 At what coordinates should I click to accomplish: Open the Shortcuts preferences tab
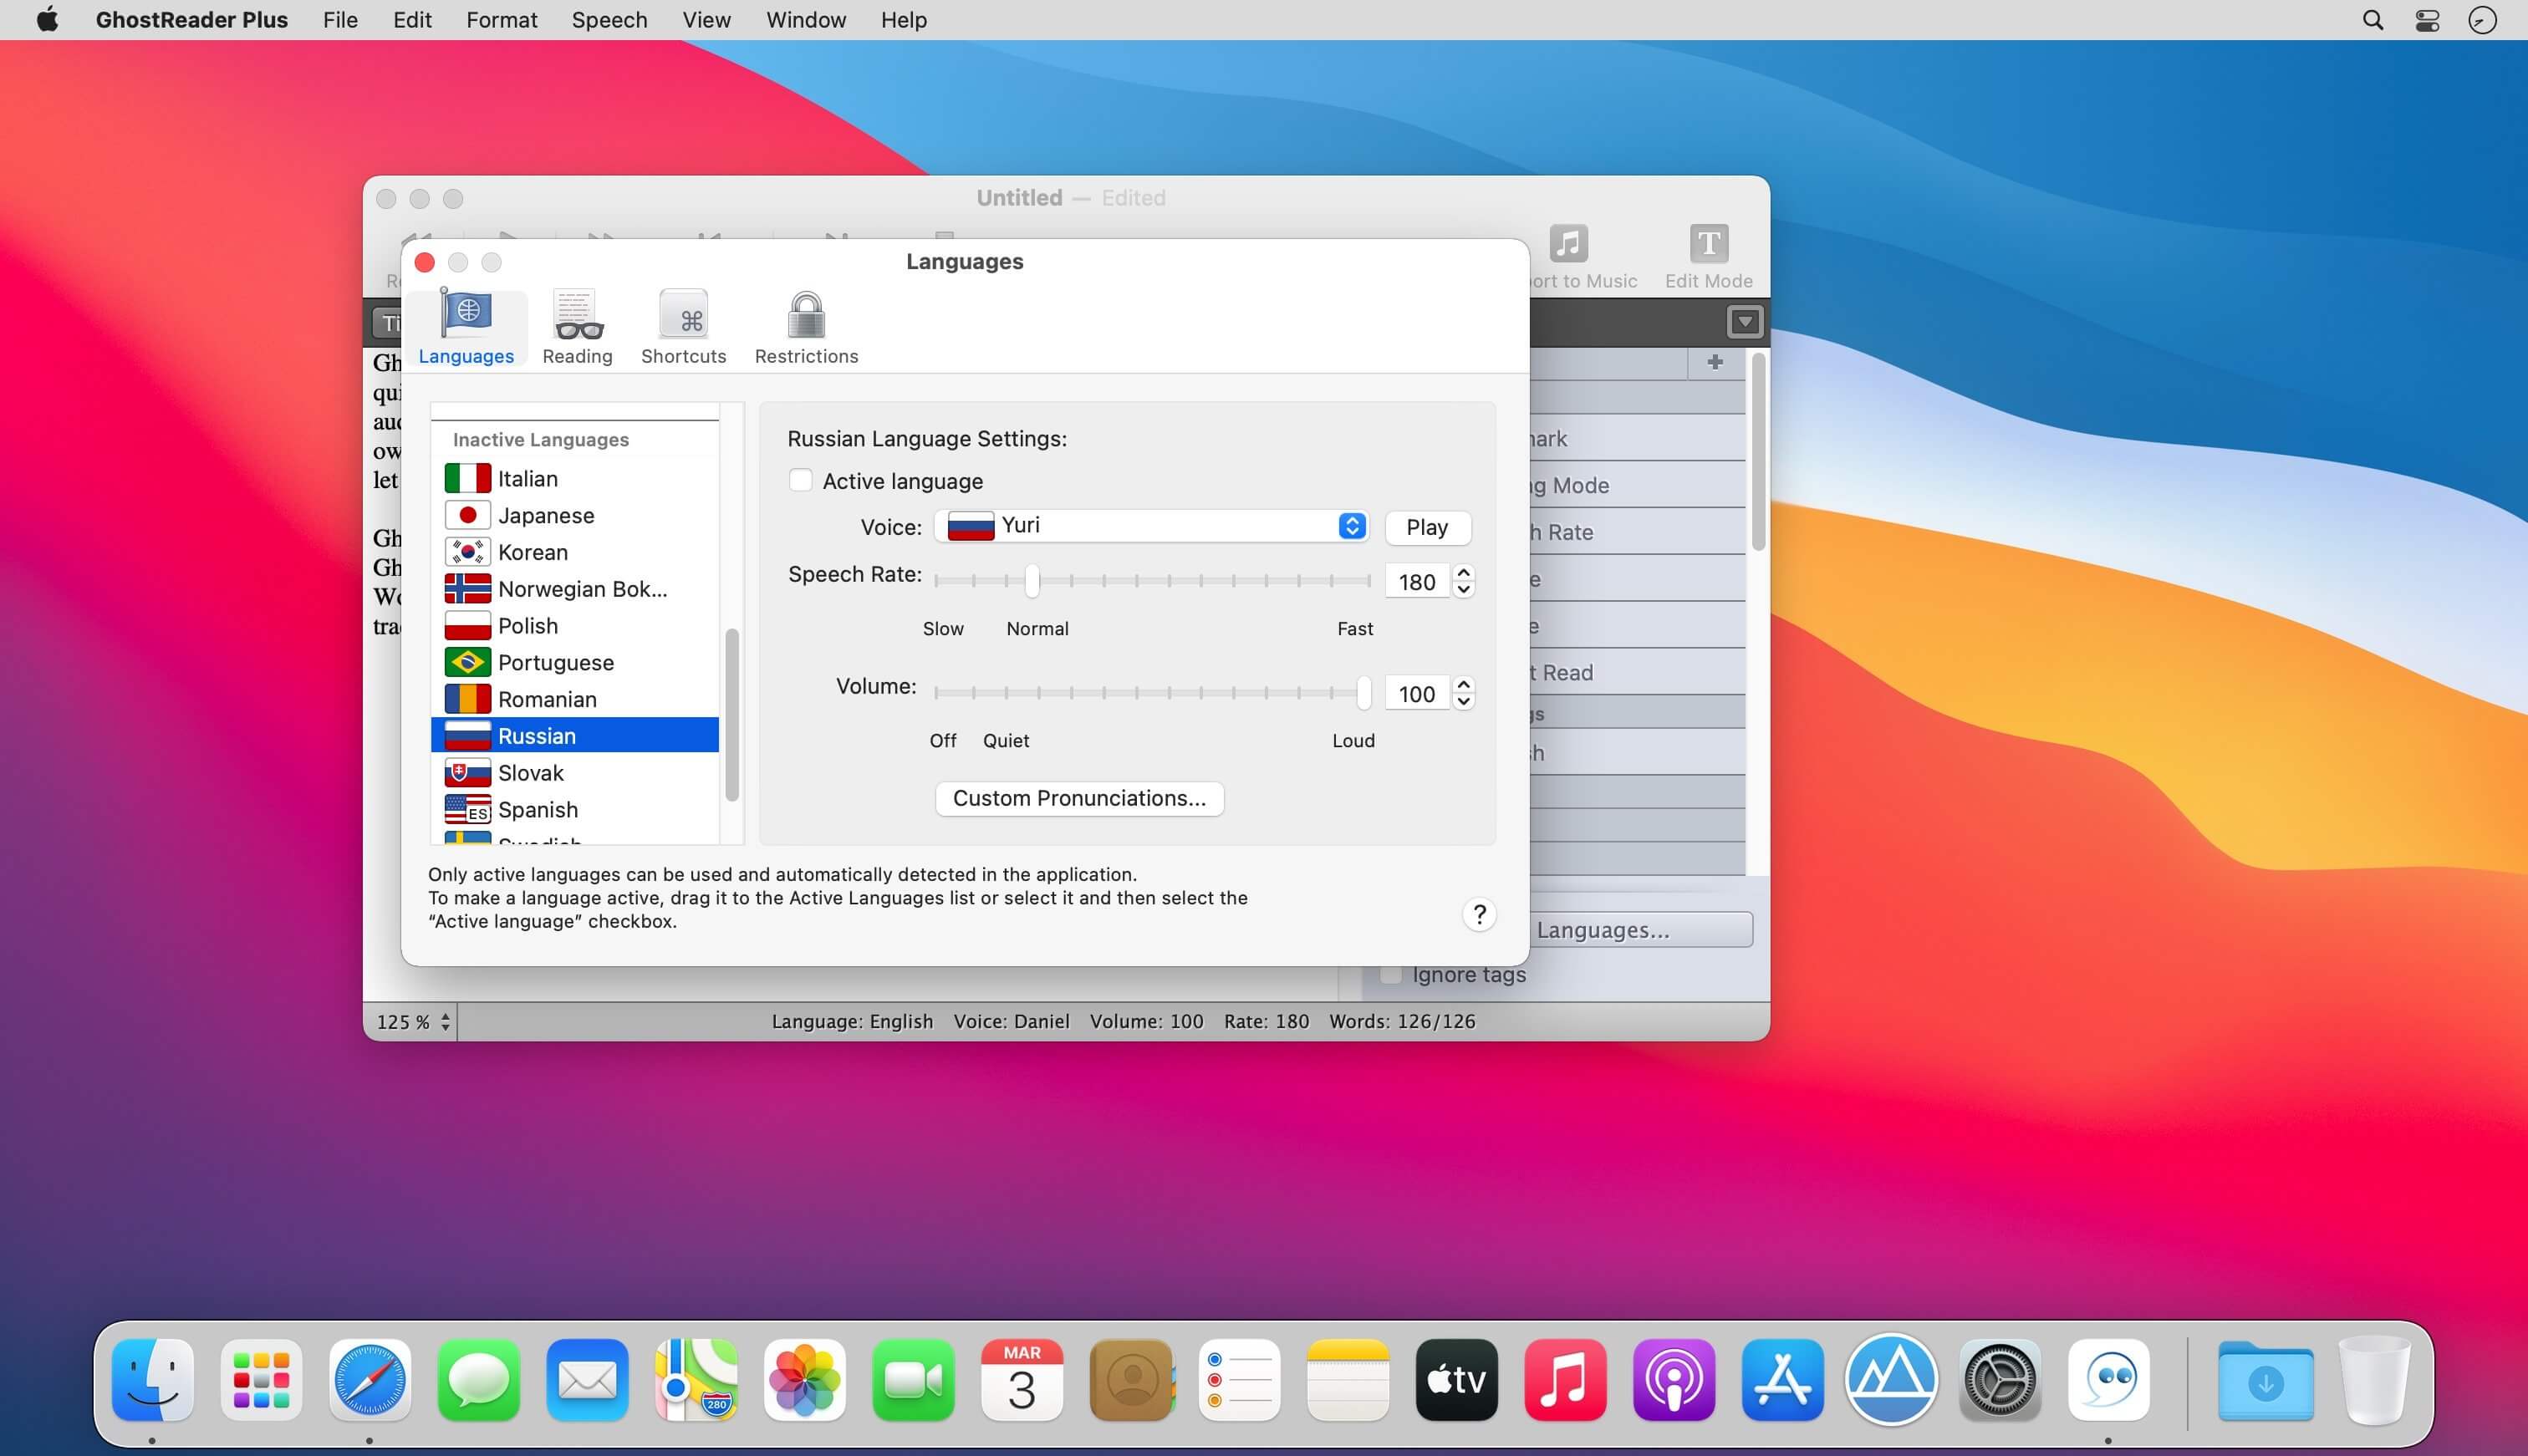684,327
